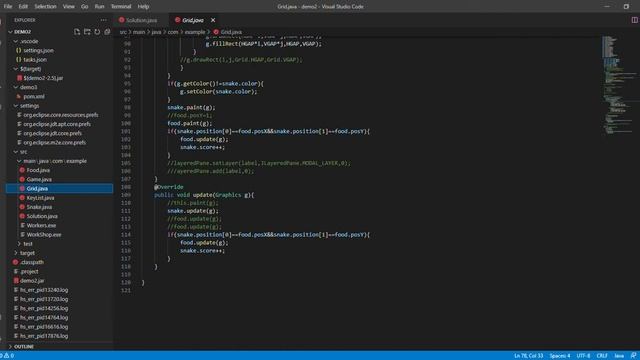
Task: Click the Refresh Explorer icon
Action: pos(97,32)
